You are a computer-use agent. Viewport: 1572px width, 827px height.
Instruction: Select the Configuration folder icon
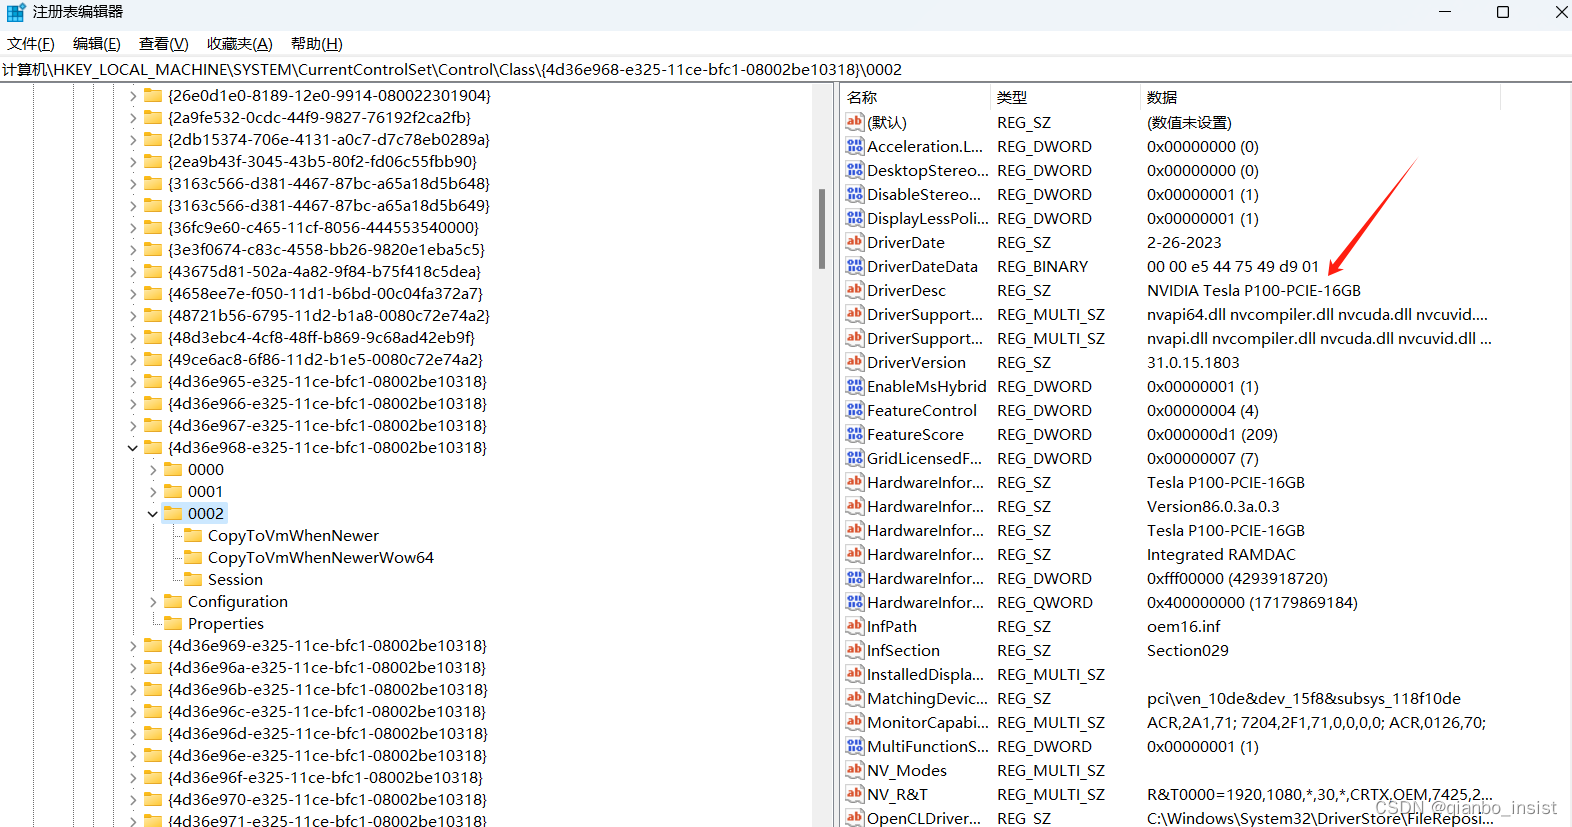point(173,601)
